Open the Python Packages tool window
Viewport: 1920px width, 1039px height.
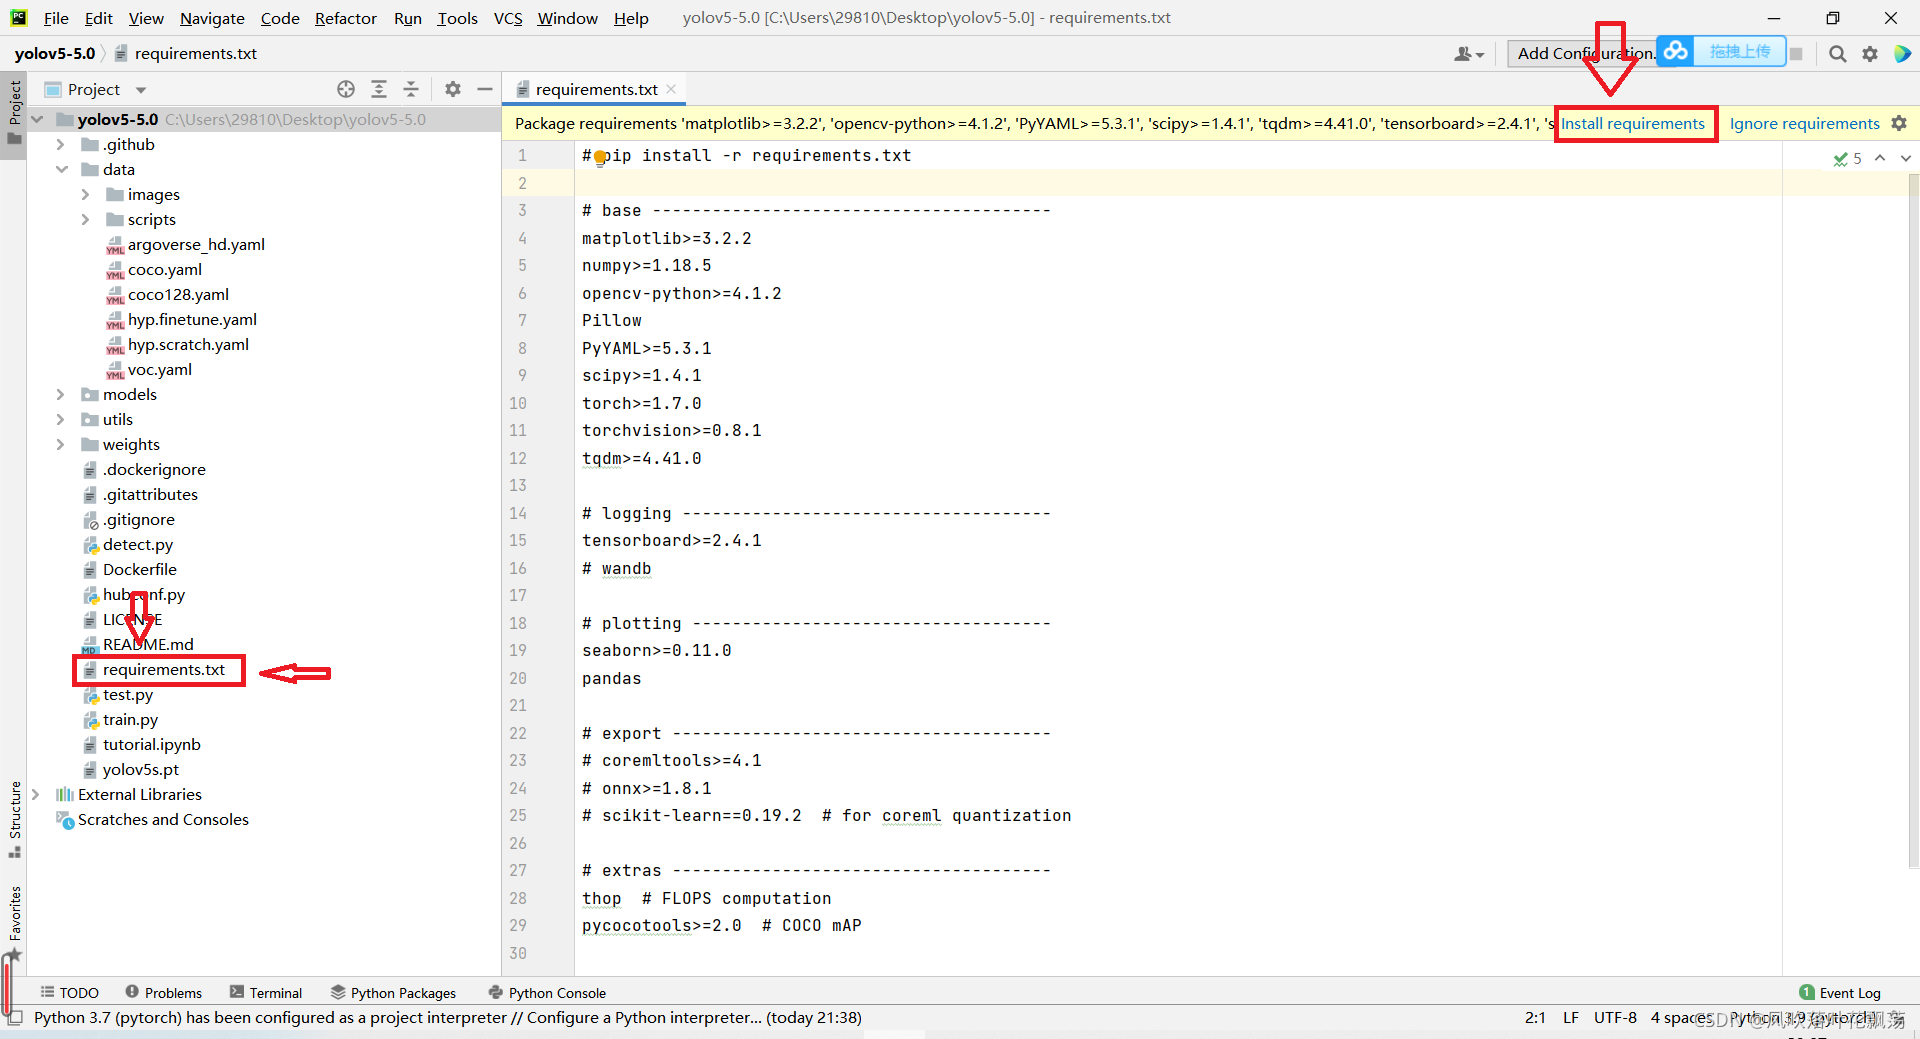click(393, 992)
